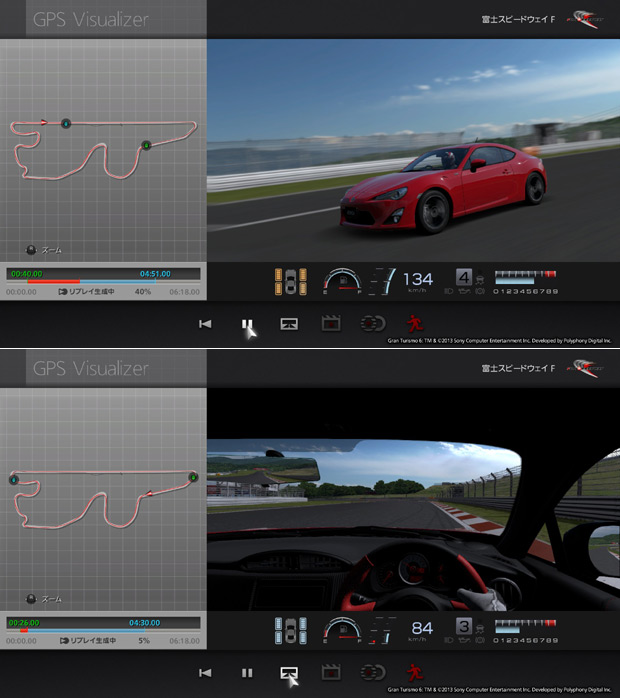Click highlighted camera view icon in cockpit replay

288,673
